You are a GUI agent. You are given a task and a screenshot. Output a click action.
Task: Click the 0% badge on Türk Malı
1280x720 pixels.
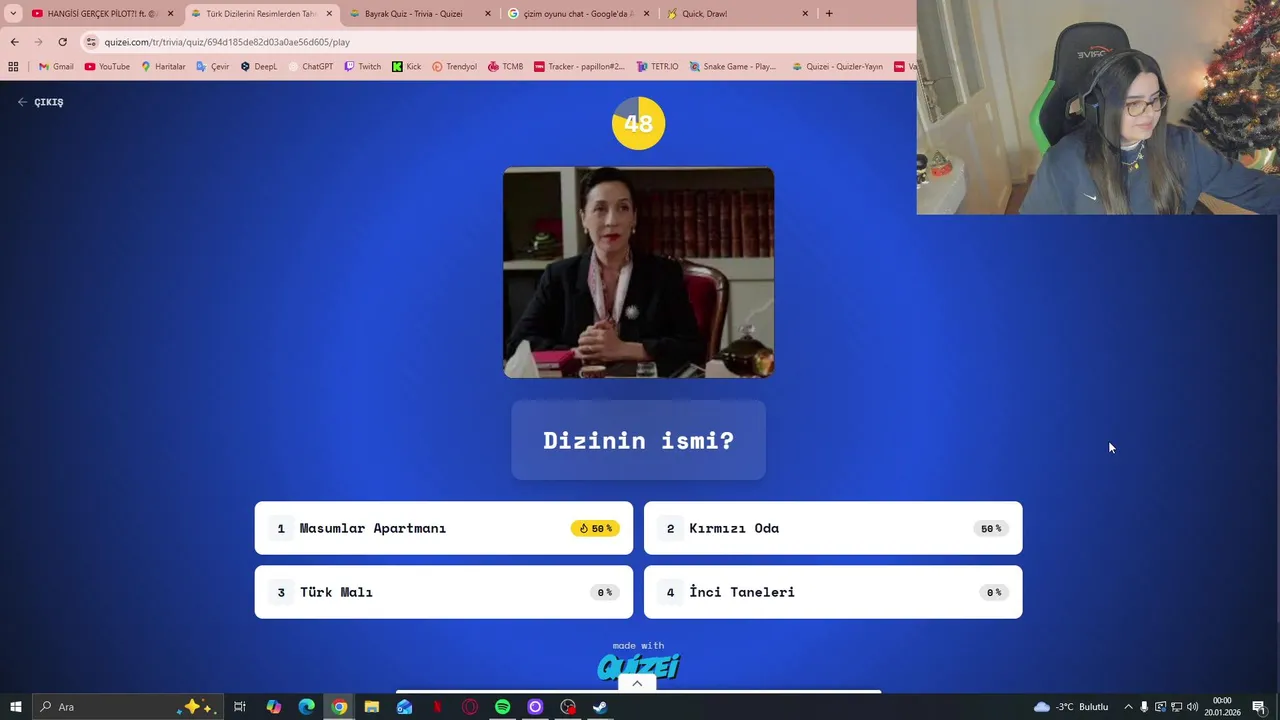(x=605, y=592)
